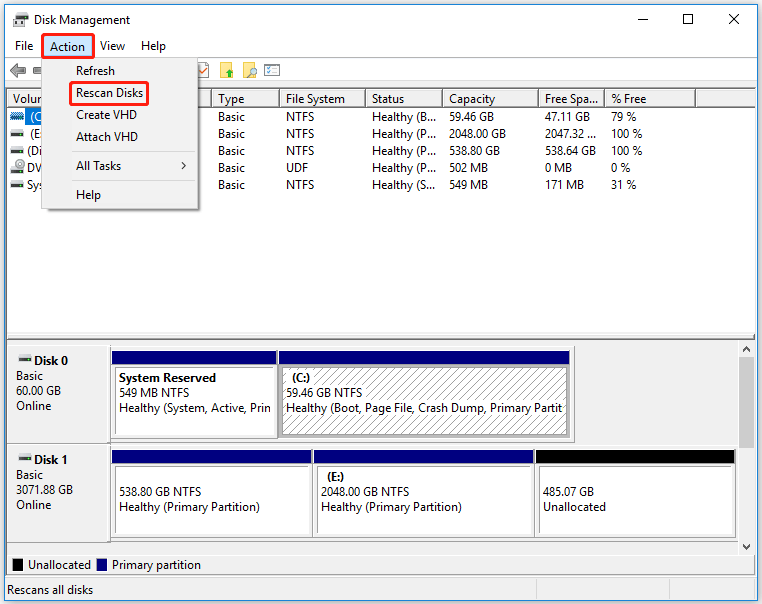
Task: Choose Rescan Disks from Action menu
Action: [x=110, y=93]
